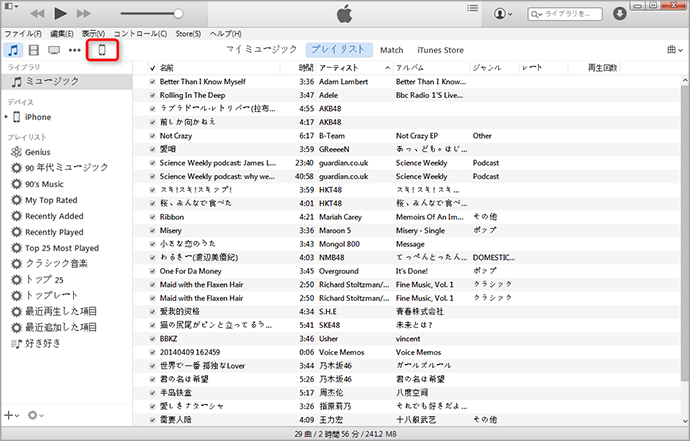Open クラシック音楽 playlist

pyautogui.click(x=56, y=264)
